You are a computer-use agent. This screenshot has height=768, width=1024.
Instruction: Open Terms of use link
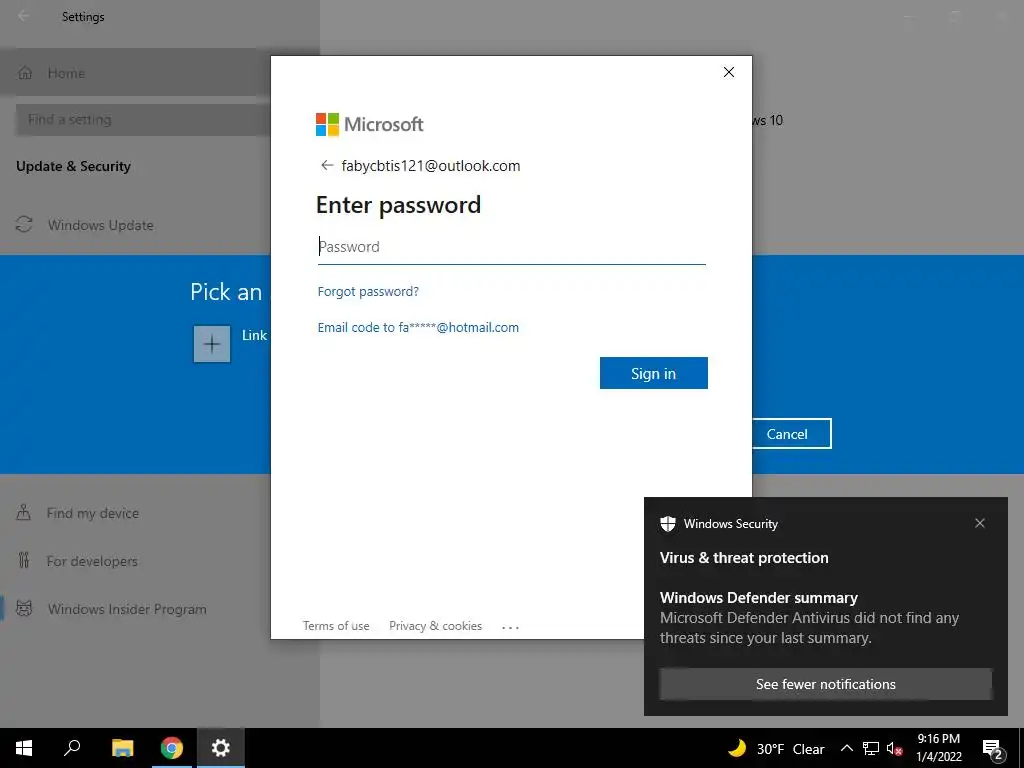pyautogui.click(x=336, y=626)
